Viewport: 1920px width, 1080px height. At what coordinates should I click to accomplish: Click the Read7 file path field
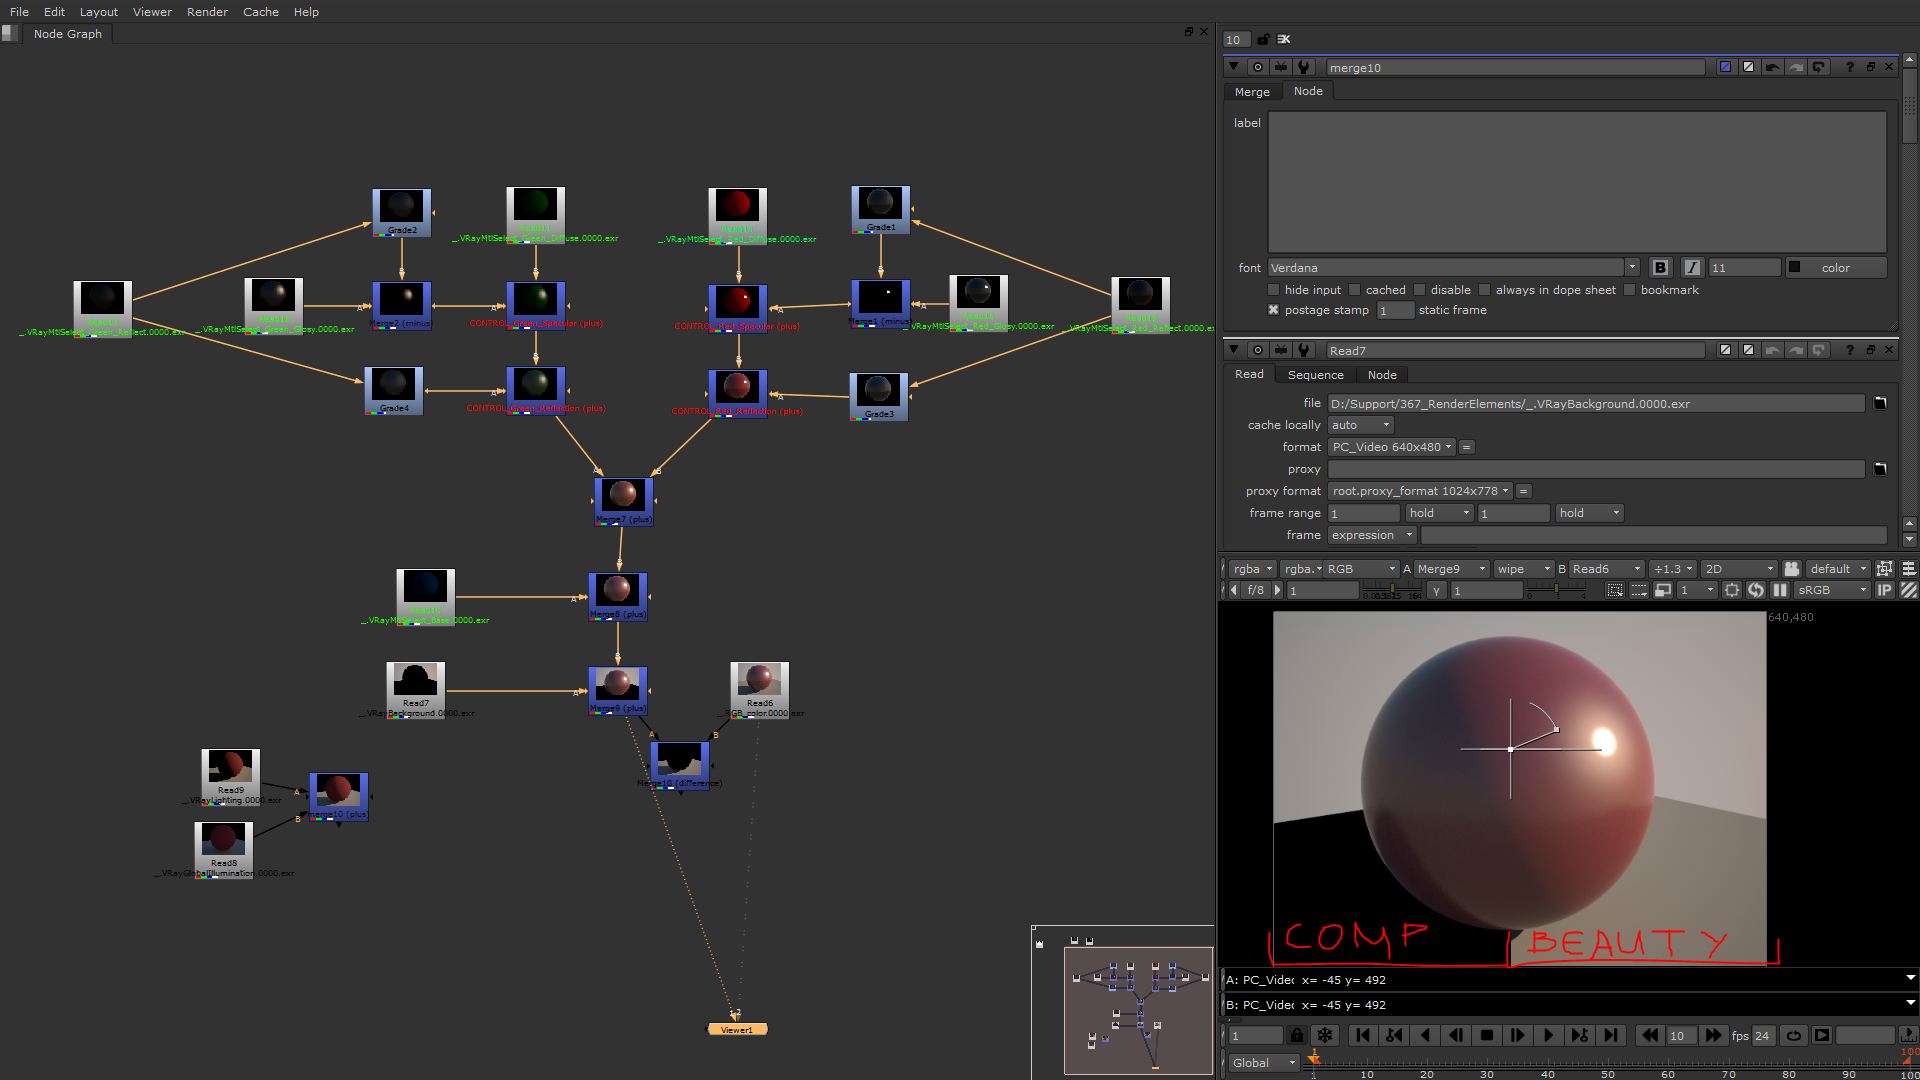[1596, 403]
